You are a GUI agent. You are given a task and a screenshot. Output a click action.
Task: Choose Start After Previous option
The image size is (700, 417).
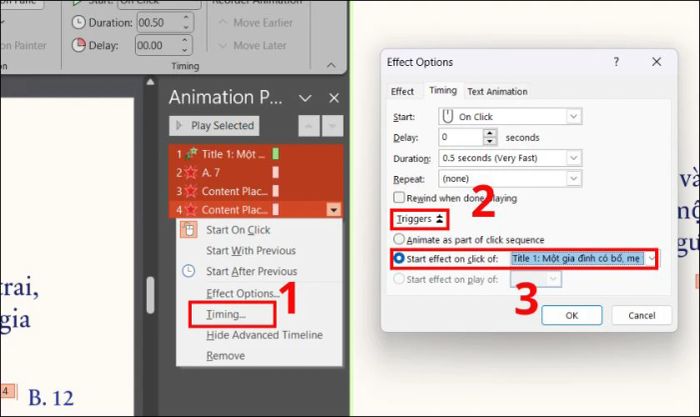pos(251,271)
